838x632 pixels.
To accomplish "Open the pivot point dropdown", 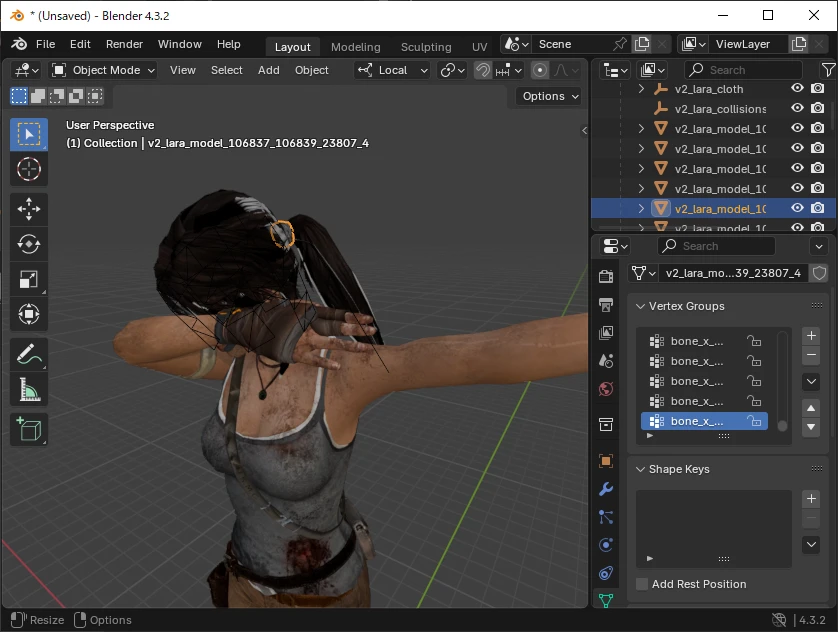I will pyautogui.click(x=452, y=70).
